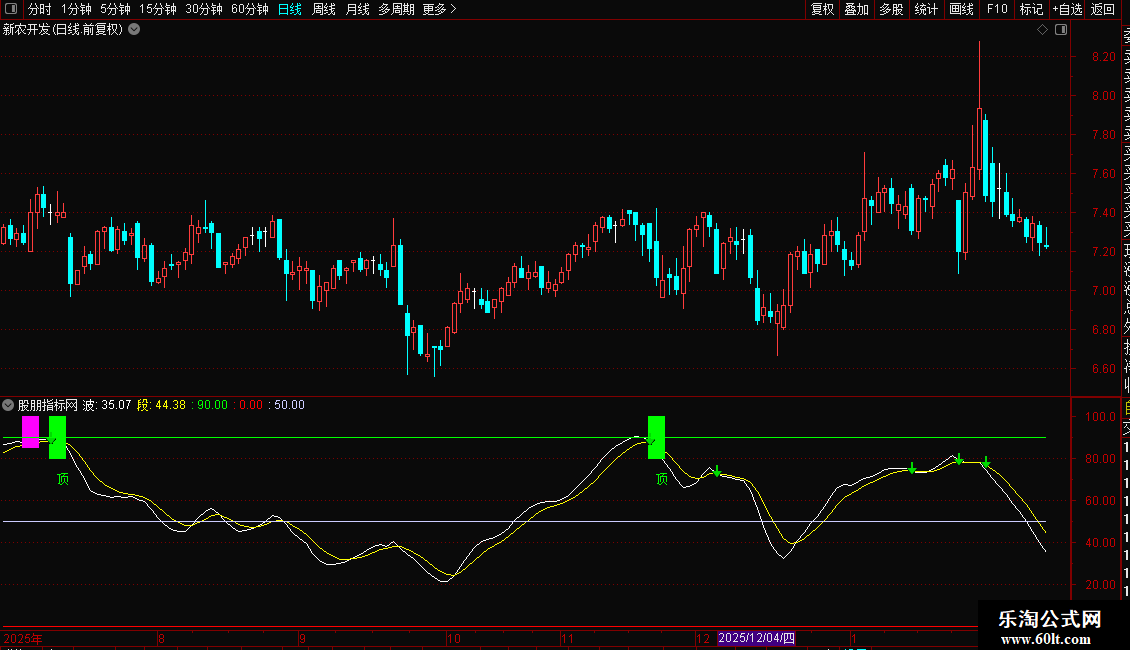The height and width of the screenshot is (650, 1130).
Task: Select the 30分钟 period tab
Action: pos(204,9)
